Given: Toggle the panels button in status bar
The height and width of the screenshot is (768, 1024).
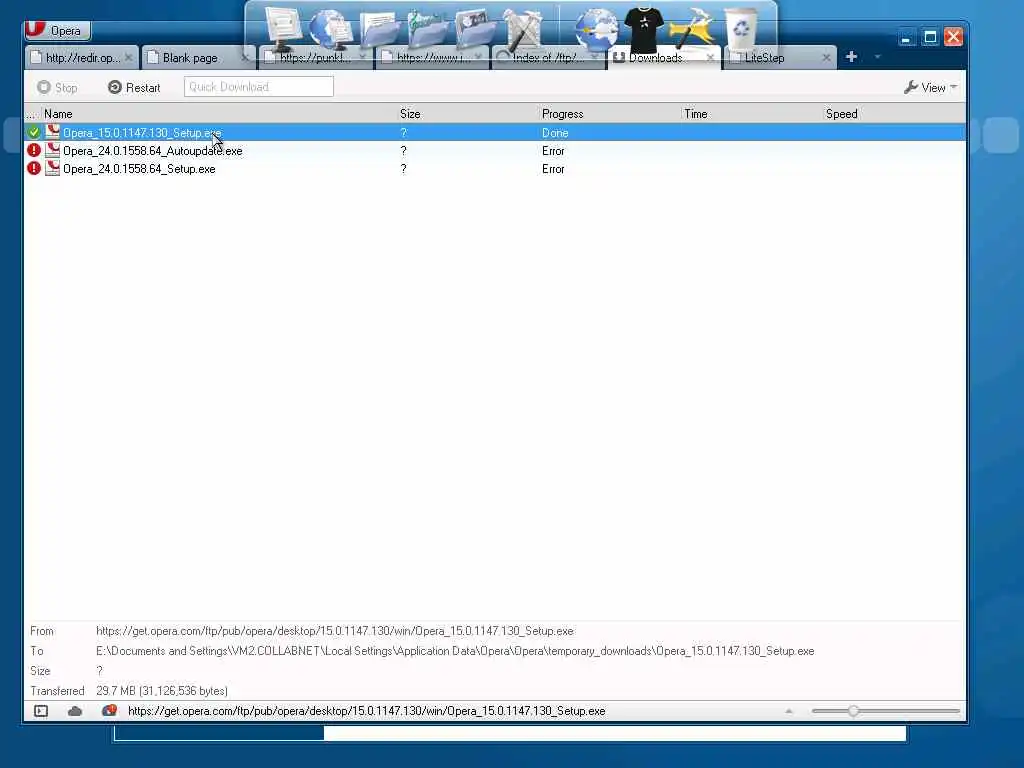Looking at the screenshot, I should (41, 711).
